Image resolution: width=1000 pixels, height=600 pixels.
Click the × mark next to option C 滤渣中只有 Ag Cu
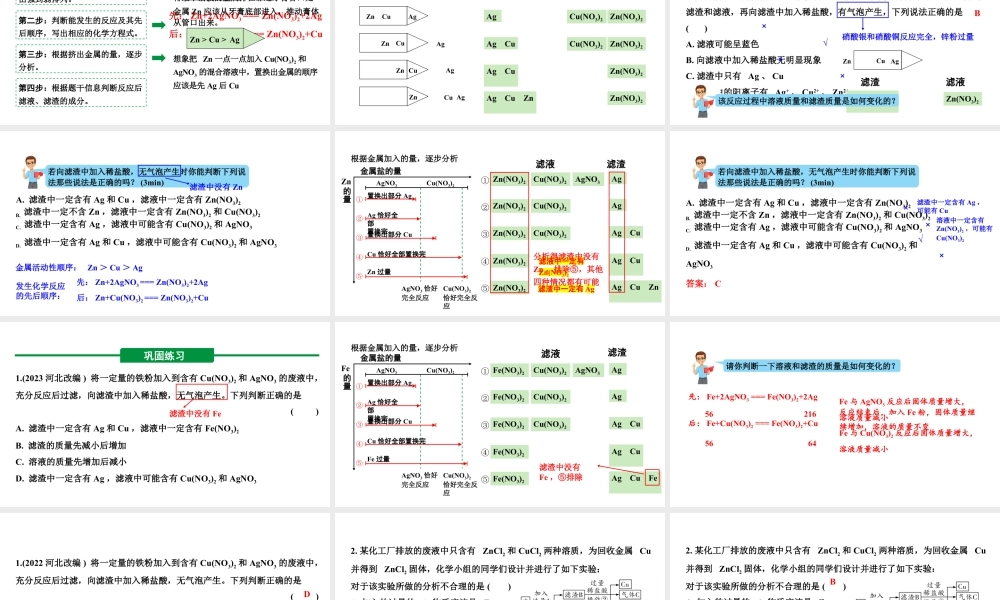tap(841, 76)
